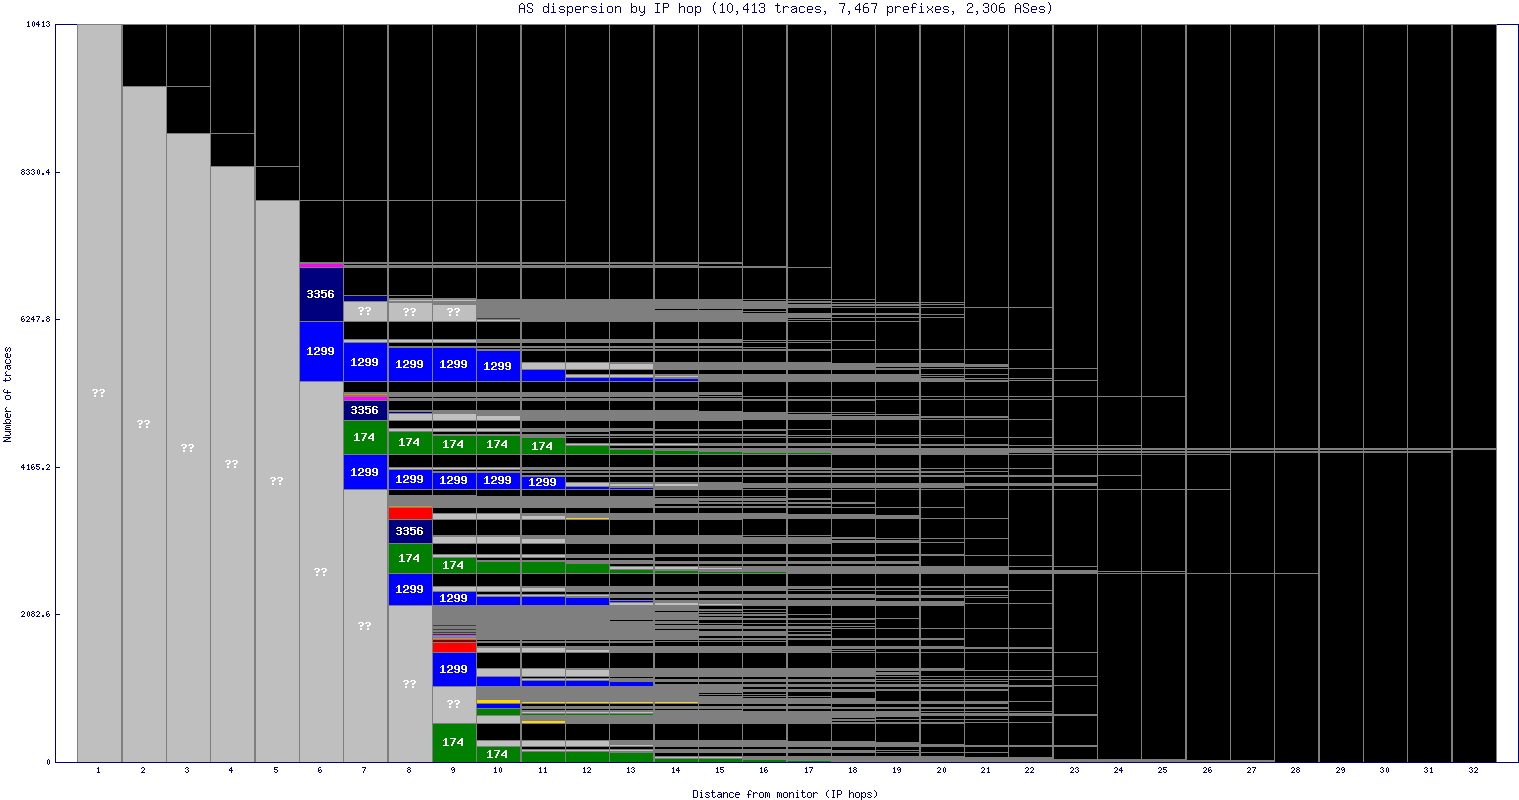Image resolution: width=1519 pixels, height=800 pixels.
Task: Click the green 174 block at hop 7
Action: [x=365, y=438]
